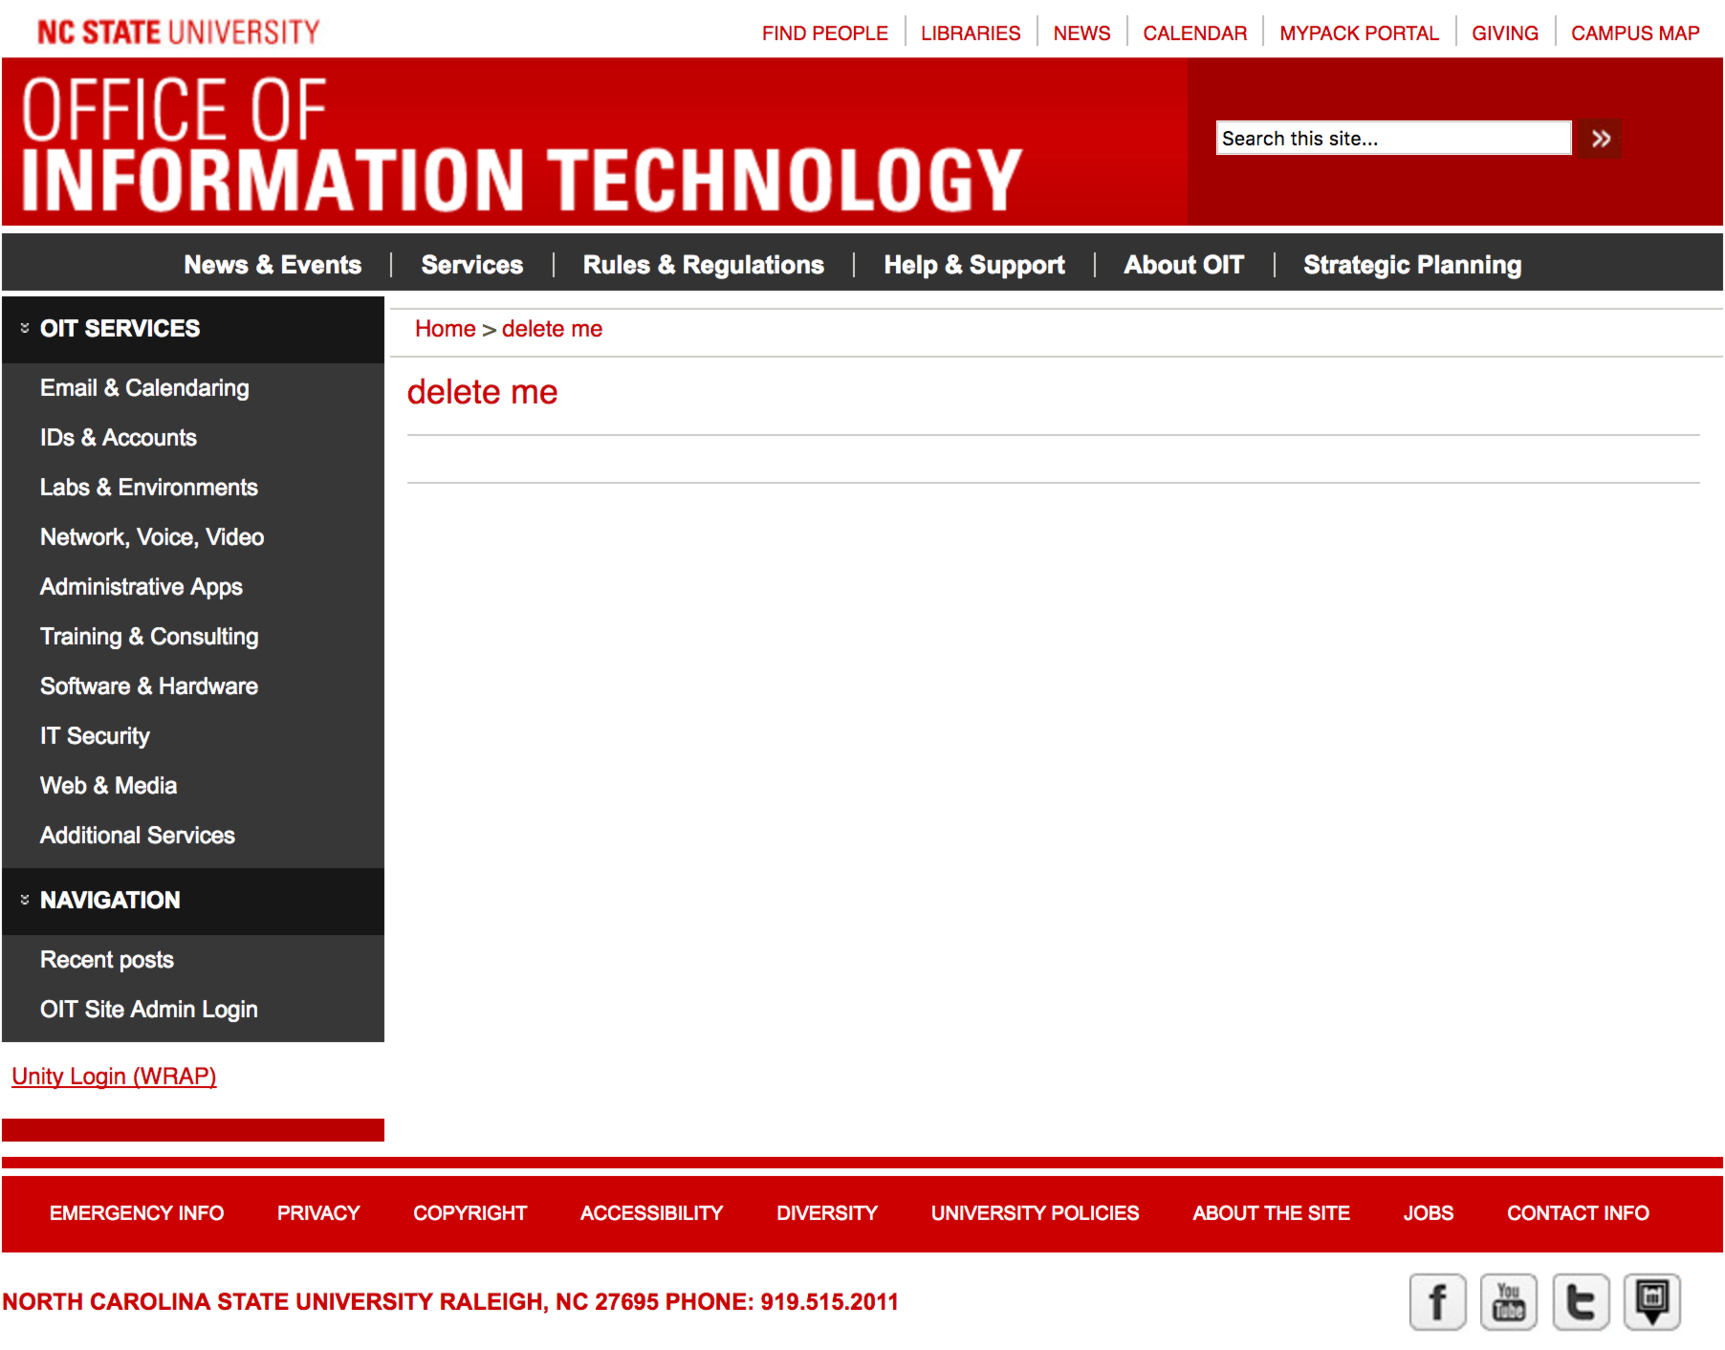
Task: Open Software & Hardware in sidebar
Action: [x=149, y=686]
